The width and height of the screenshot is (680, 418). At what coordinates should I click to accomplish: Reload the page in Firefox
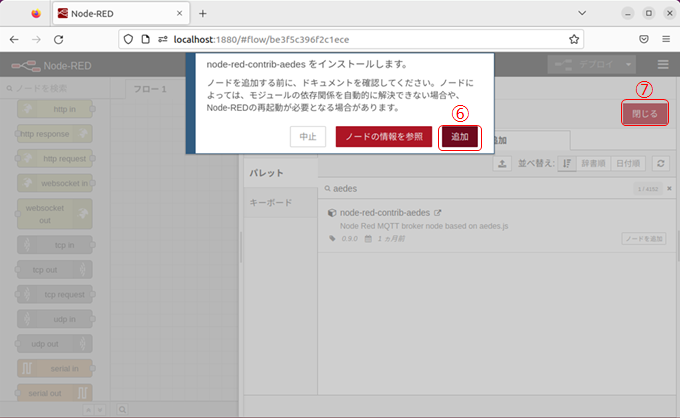click(x=59, y=39)
